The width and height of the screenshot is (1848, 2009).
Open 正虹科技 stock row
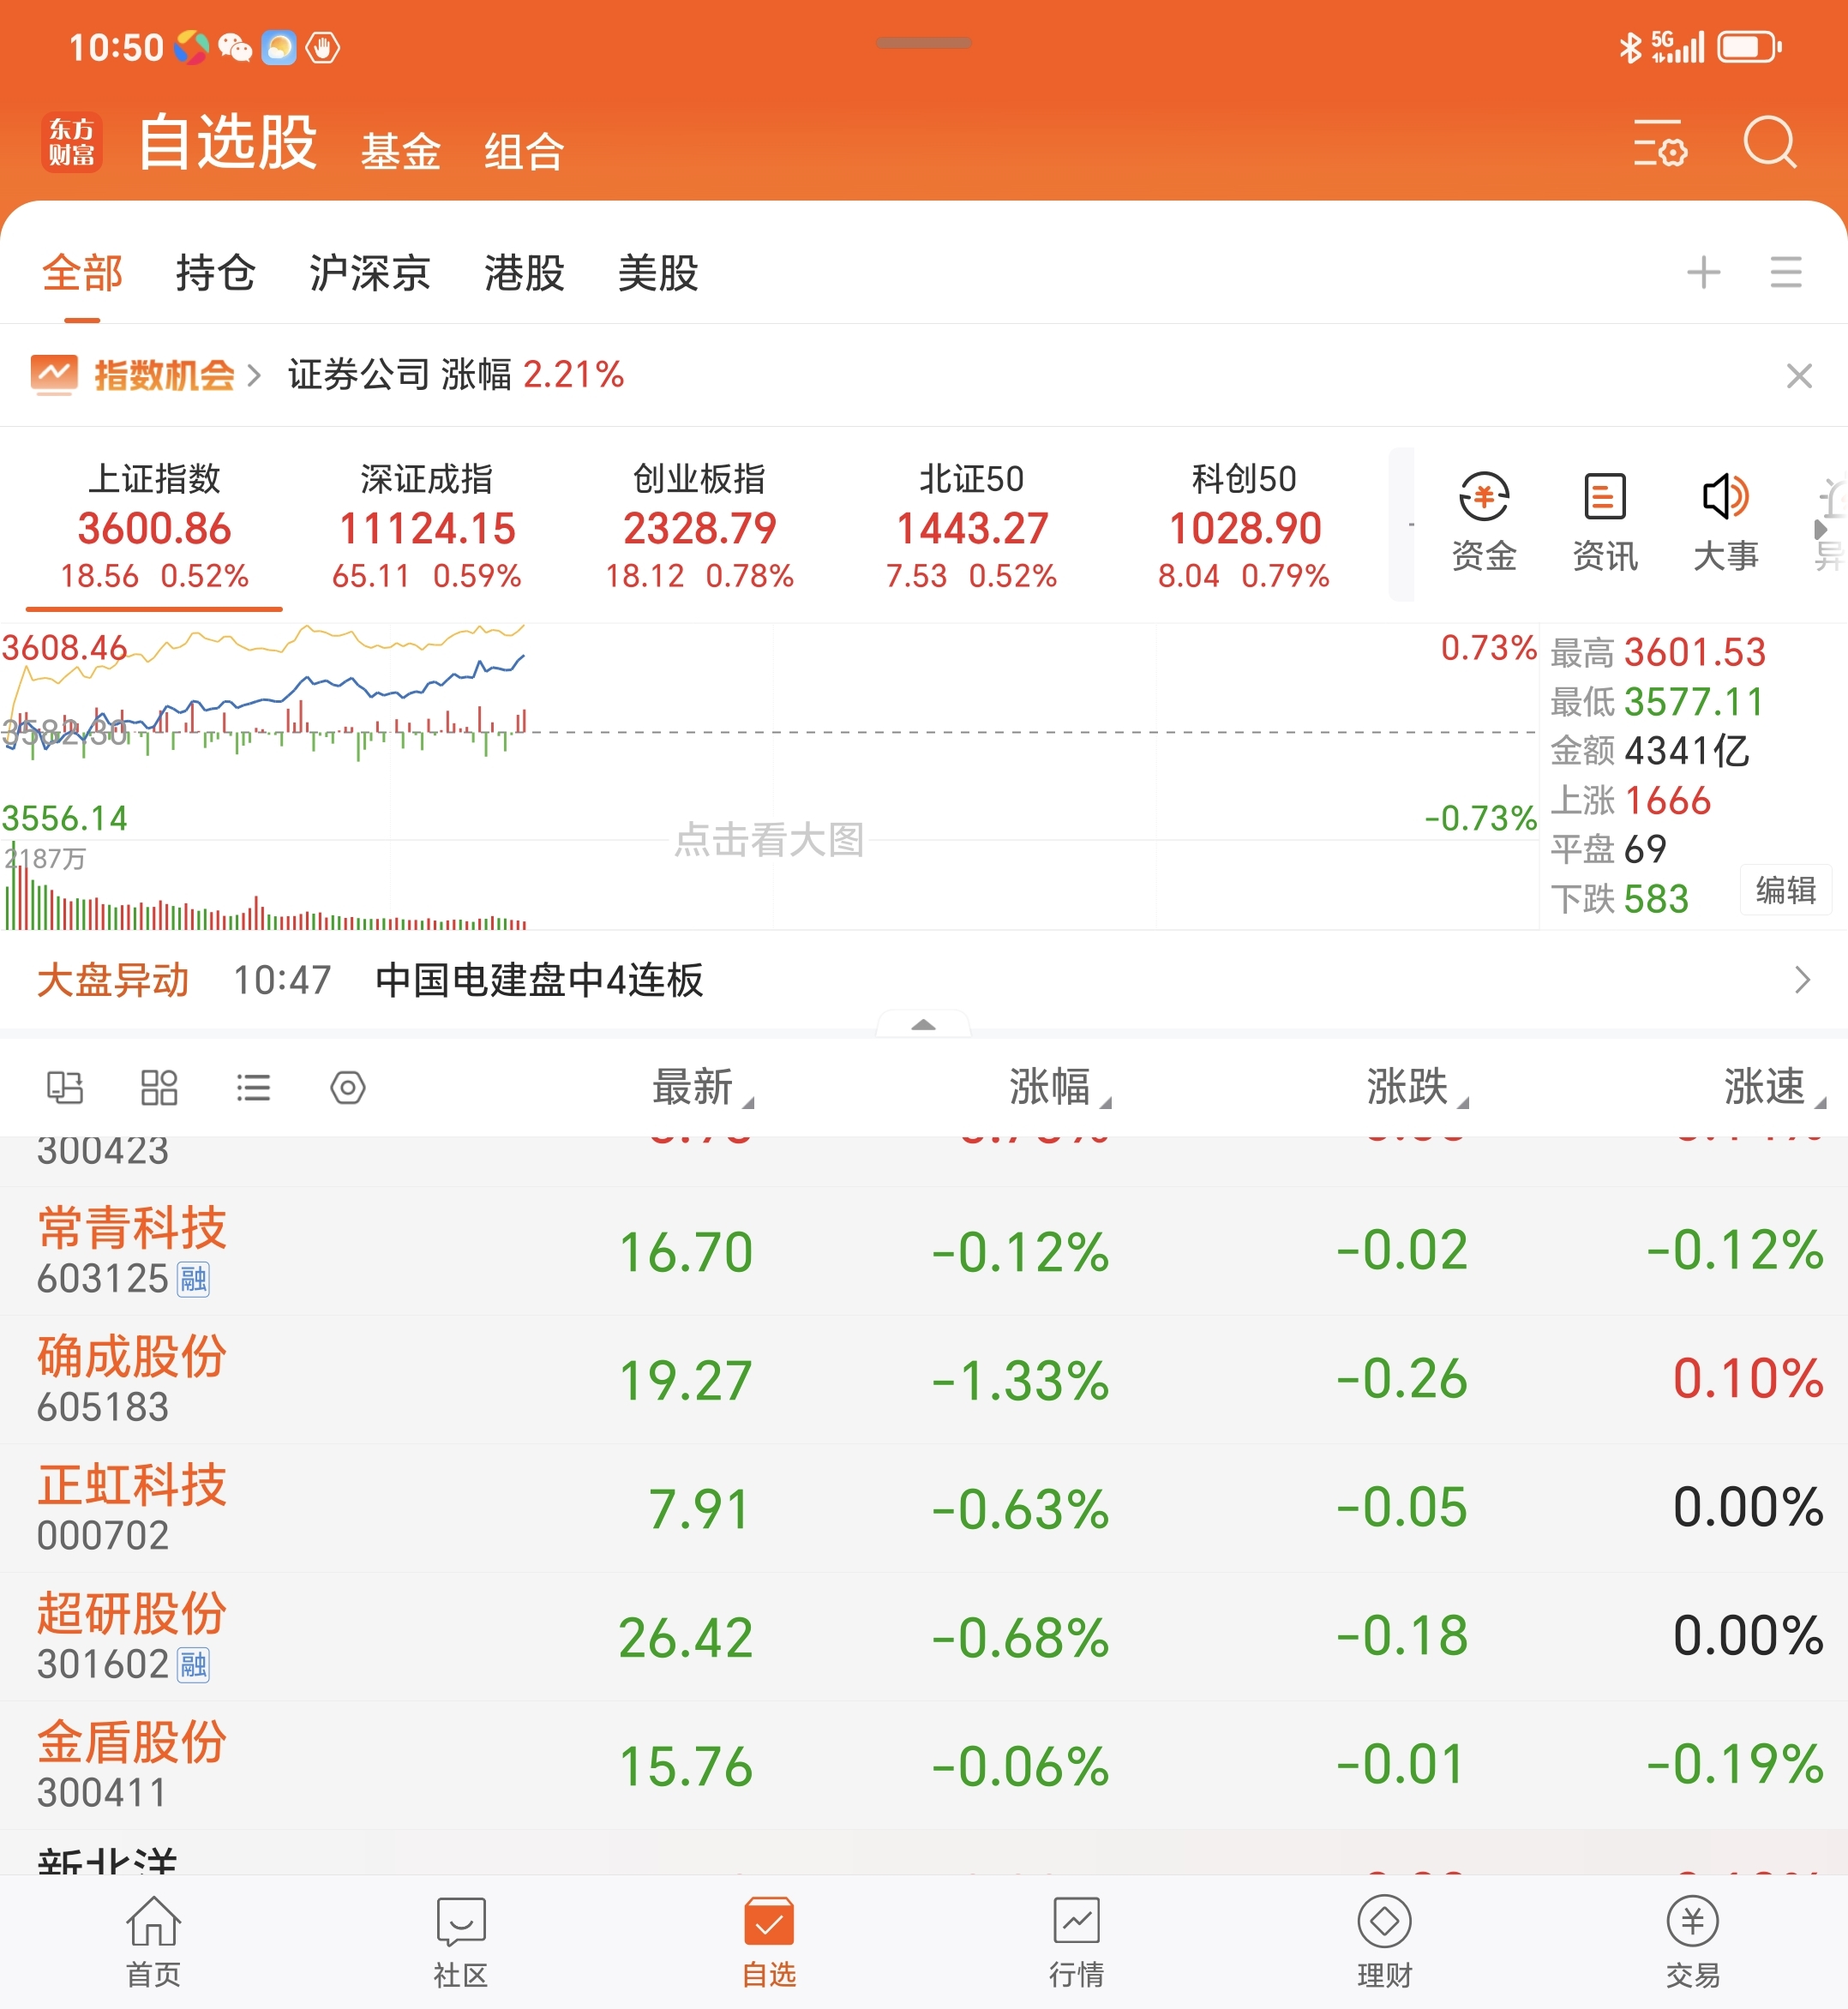click(924, 1508)
